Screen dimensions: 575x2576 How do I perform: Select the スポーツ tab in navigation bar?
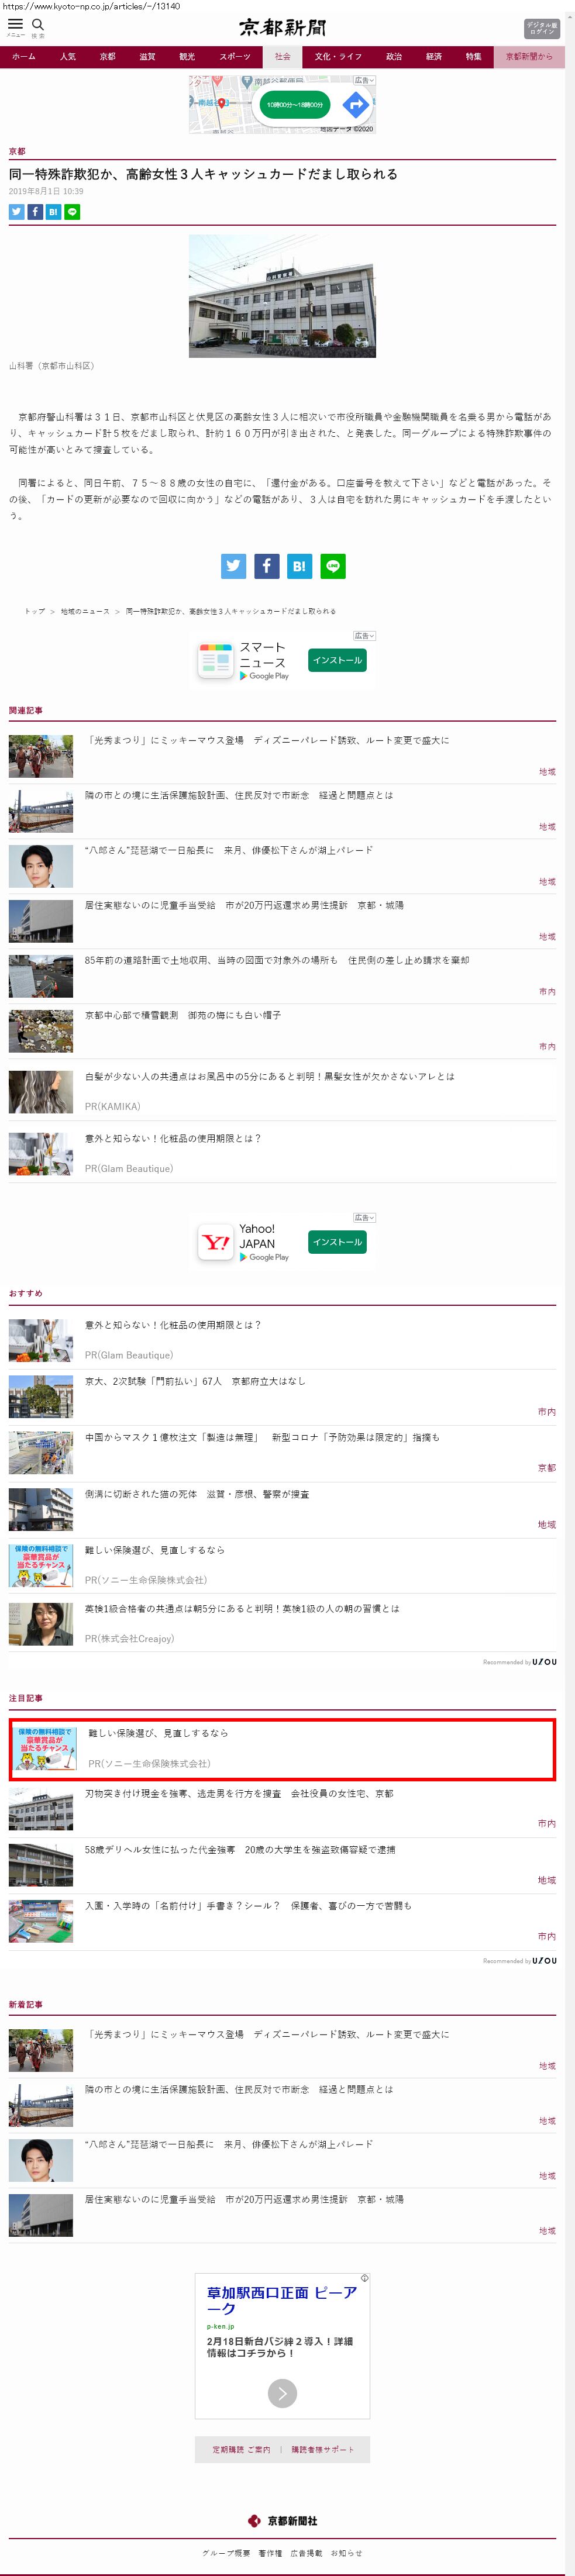point(235,57)
